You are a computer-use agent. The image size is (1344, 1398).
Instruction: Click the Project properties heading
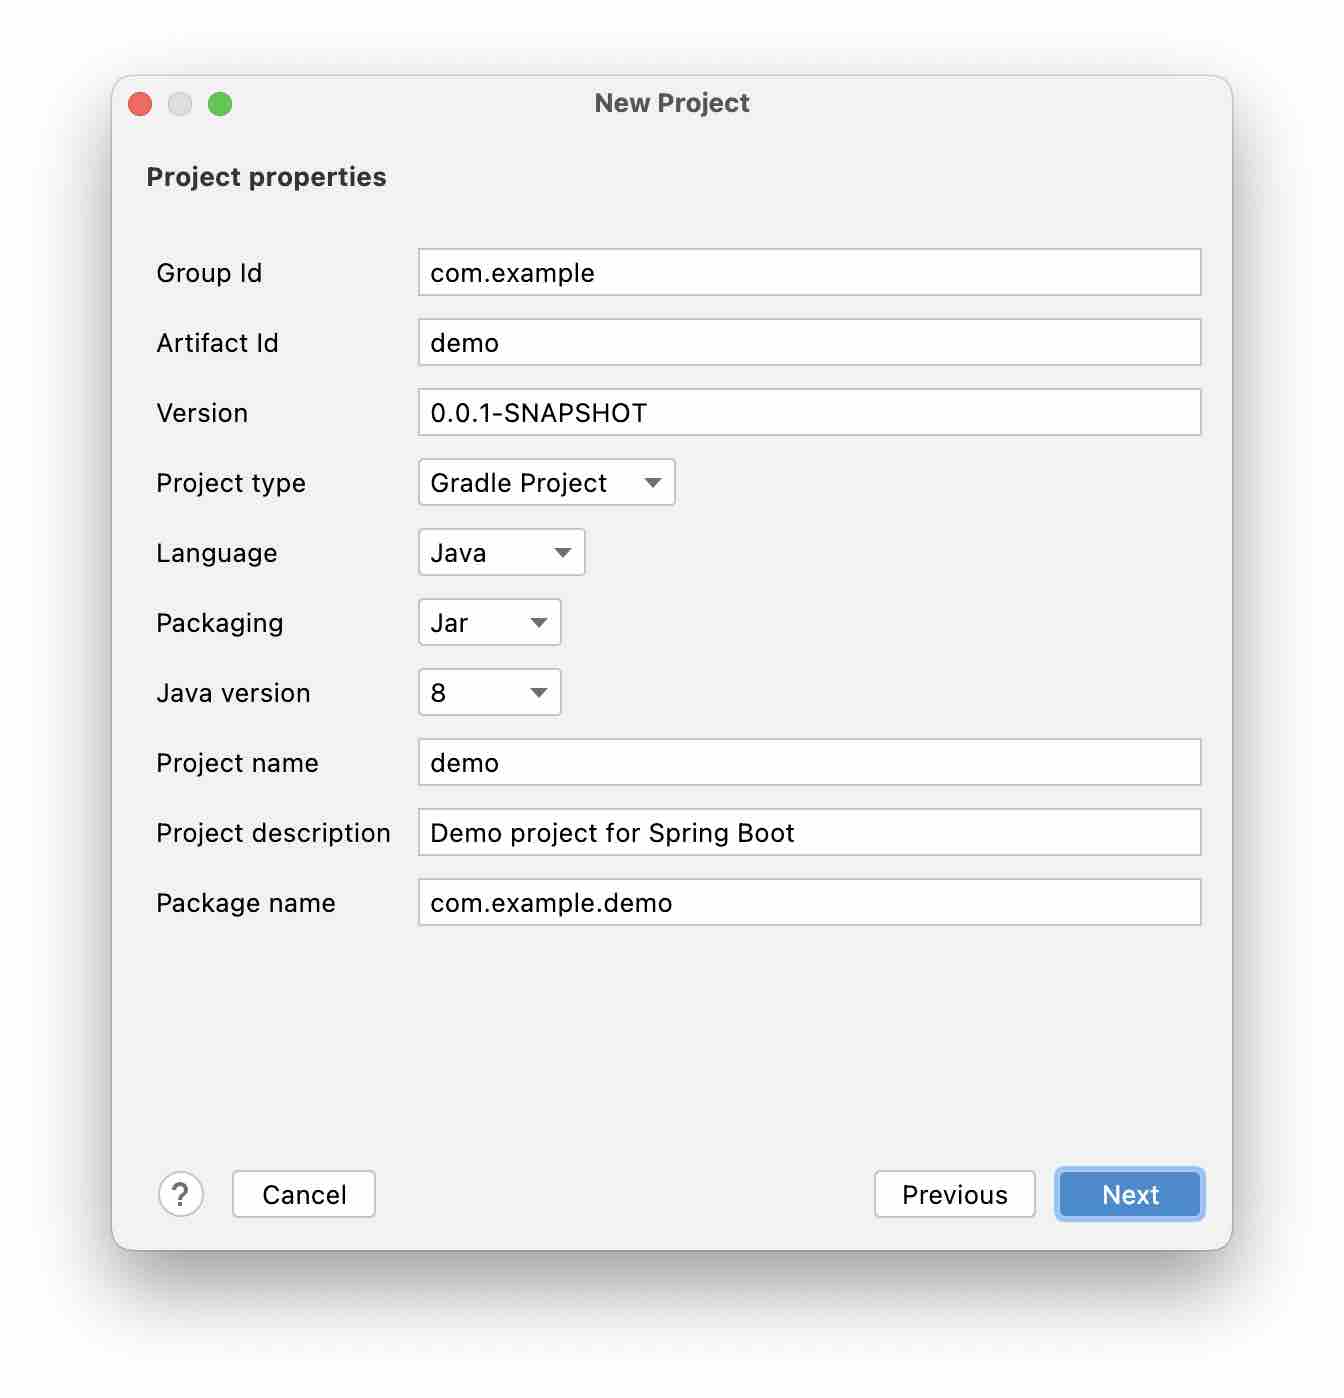pyautogui.click(x=268, y=177)
